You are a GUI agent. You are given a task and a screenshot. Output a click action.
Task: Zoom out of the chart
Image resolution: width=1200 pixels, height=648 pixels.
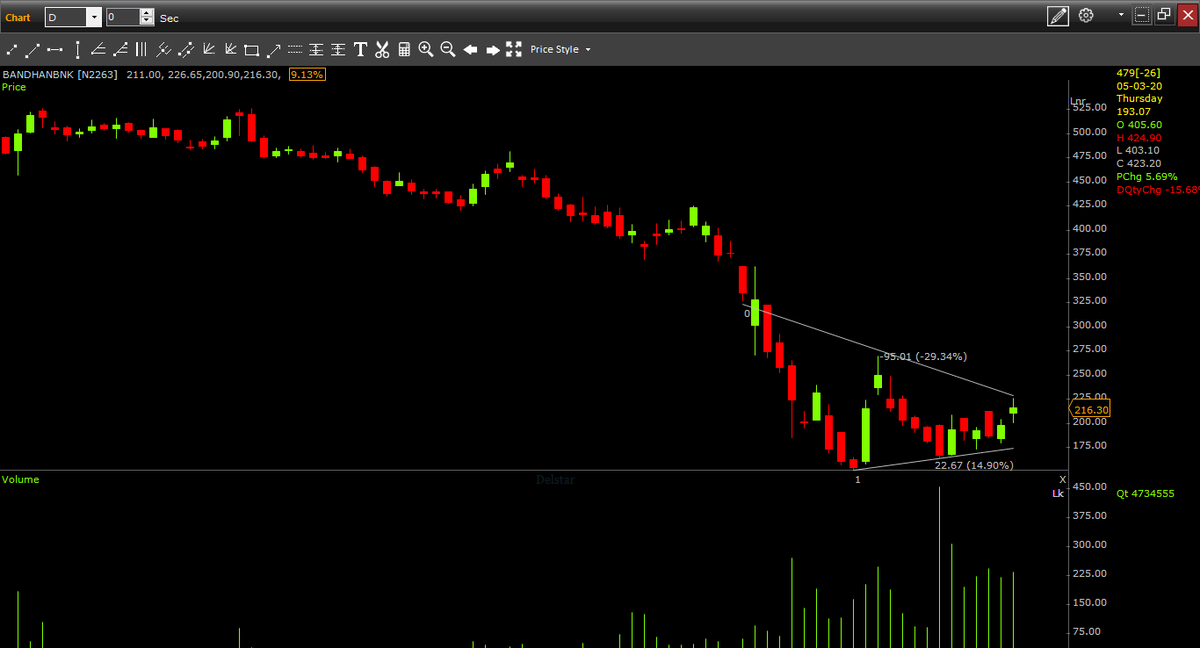448,49
